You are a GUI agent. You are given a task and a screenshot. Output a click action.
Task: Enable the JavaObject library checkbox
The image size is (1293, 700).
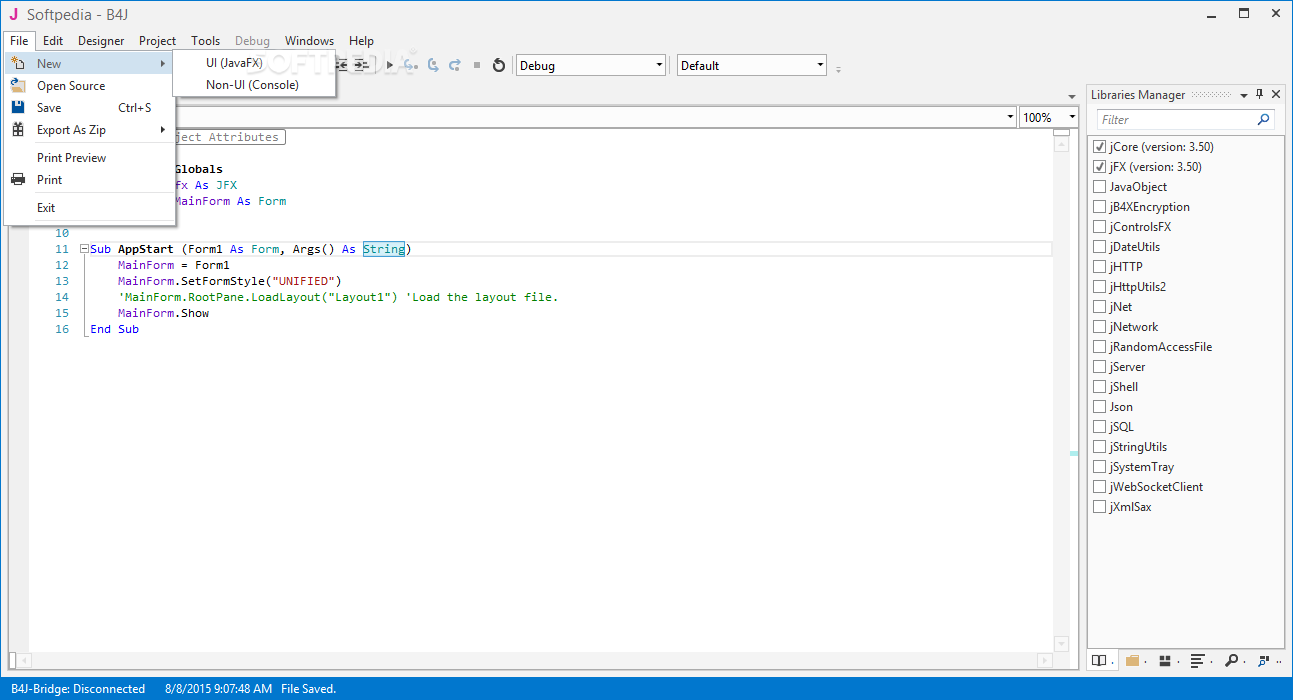pos(1100,187)
